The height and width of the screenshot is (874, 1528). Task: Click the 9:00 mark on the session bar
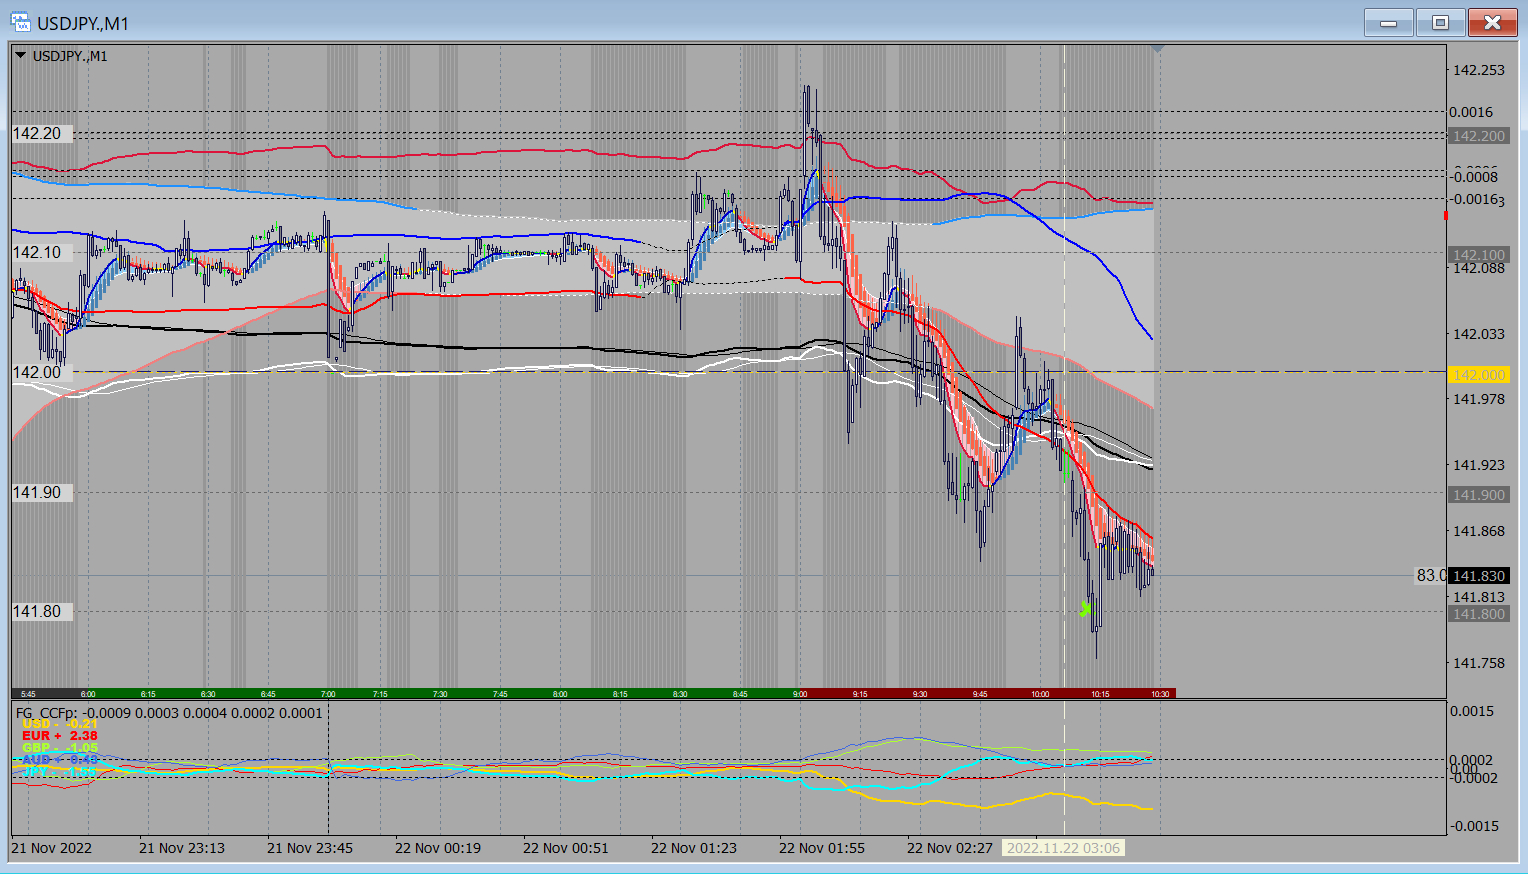(x=800, y=694)
